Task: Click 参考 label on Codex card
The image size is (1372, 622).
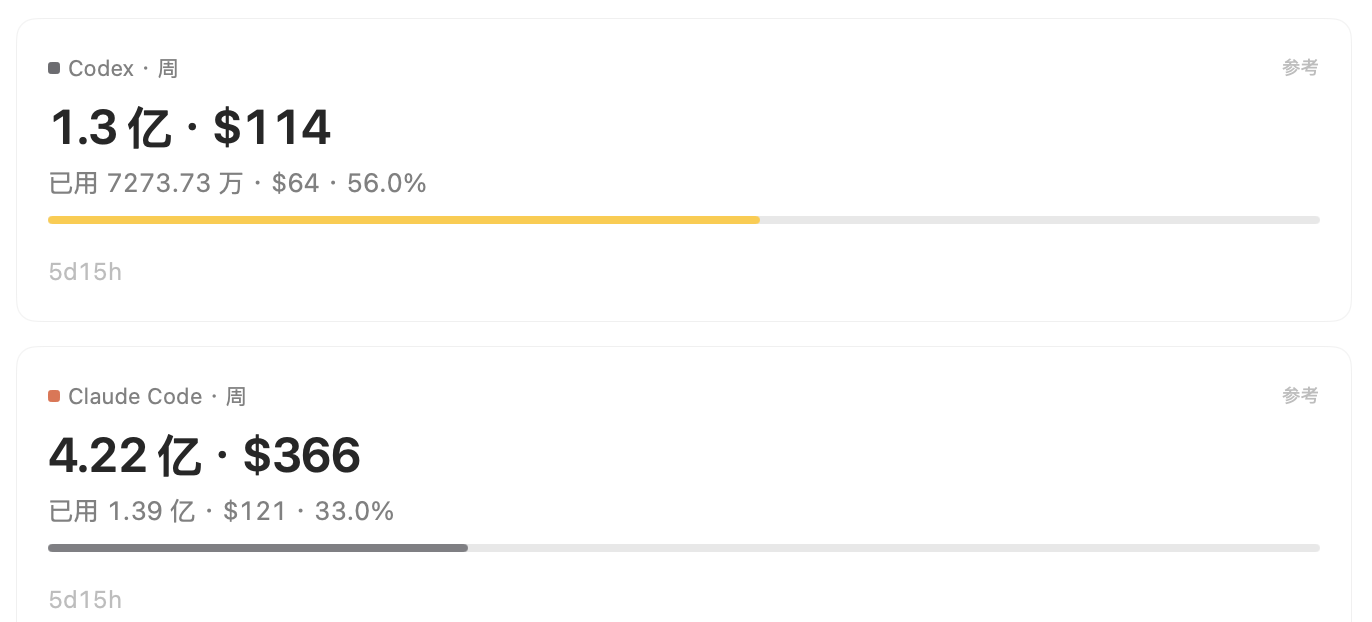Action: click(1300, 67)
